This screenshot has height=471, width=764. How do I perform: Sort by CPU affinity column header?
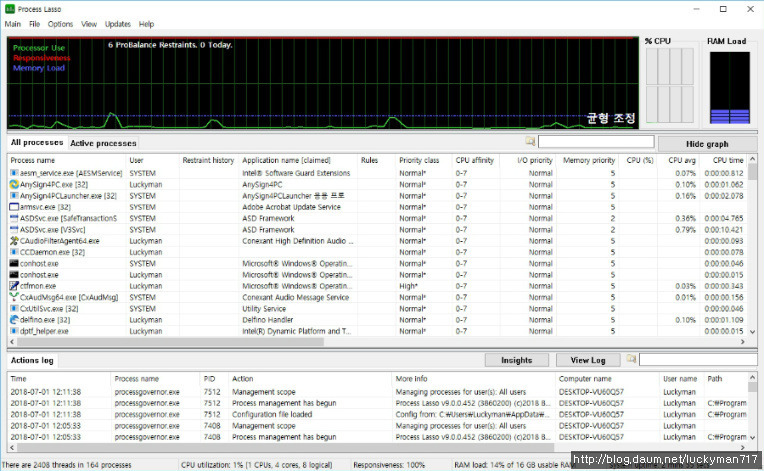(x=476, y=160)
